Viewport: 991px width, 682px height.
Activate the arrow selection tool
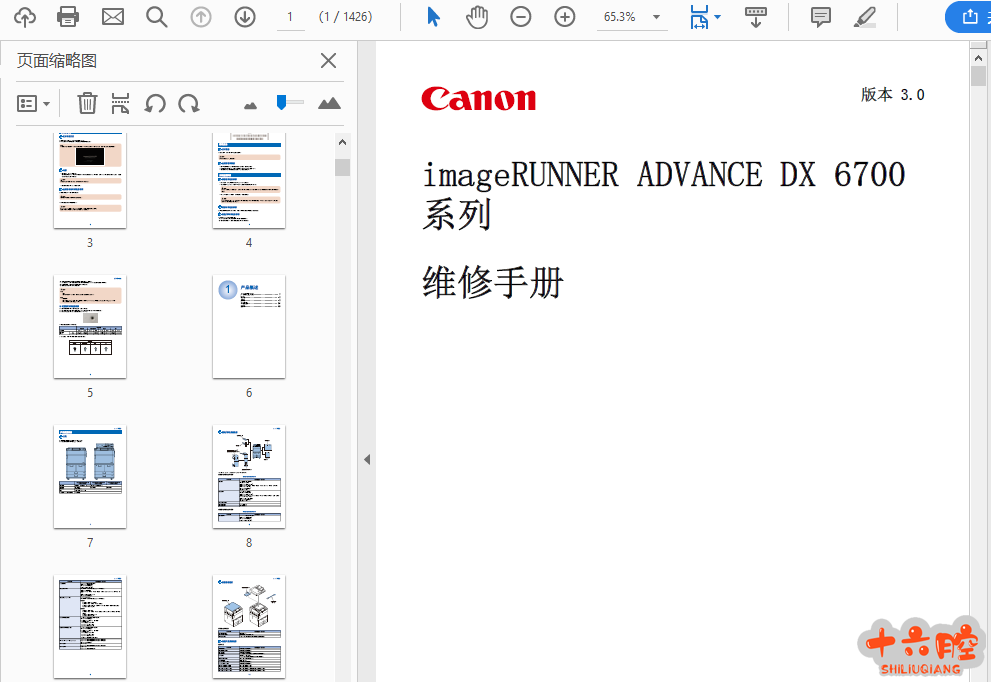coord(433,17)
